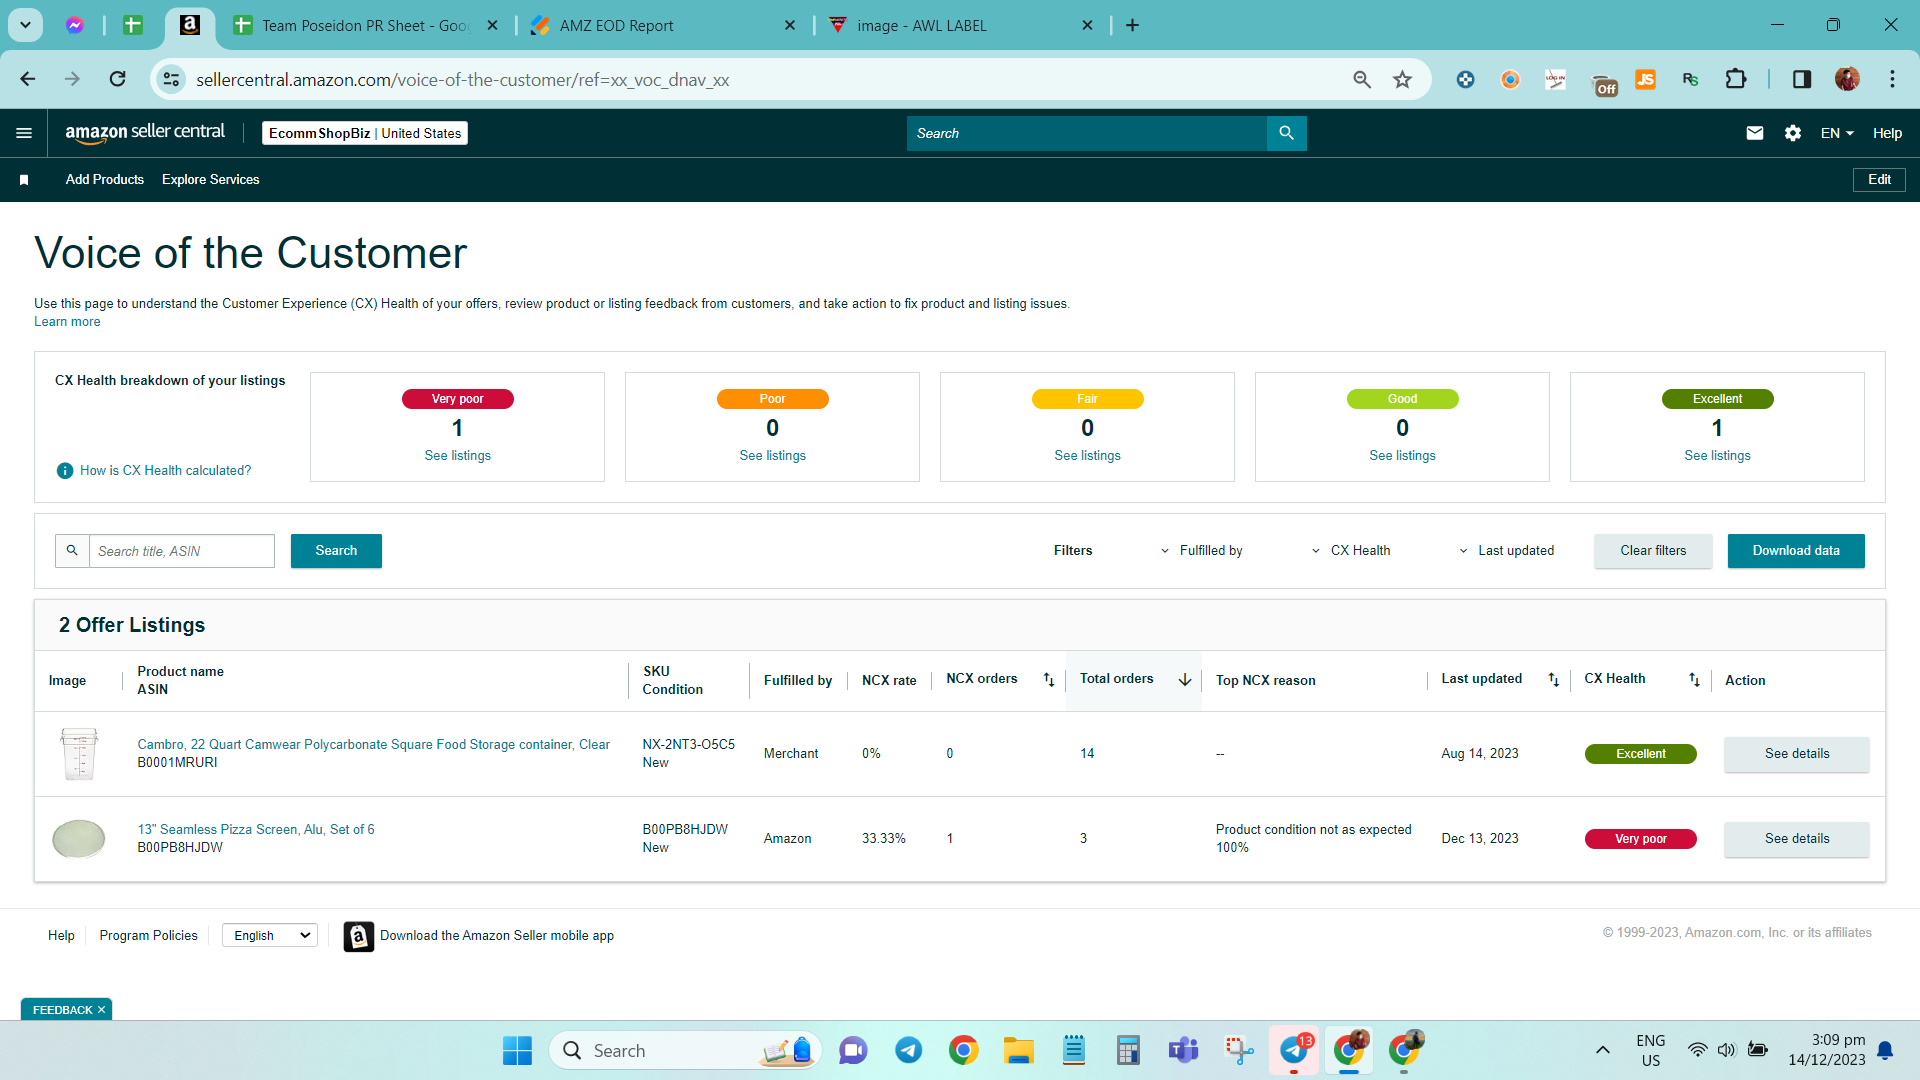Click the bookmark flag icon in the navigation bar
Image resolution: width=1920 pixels, height=1080 pixels.
point(24,180)
